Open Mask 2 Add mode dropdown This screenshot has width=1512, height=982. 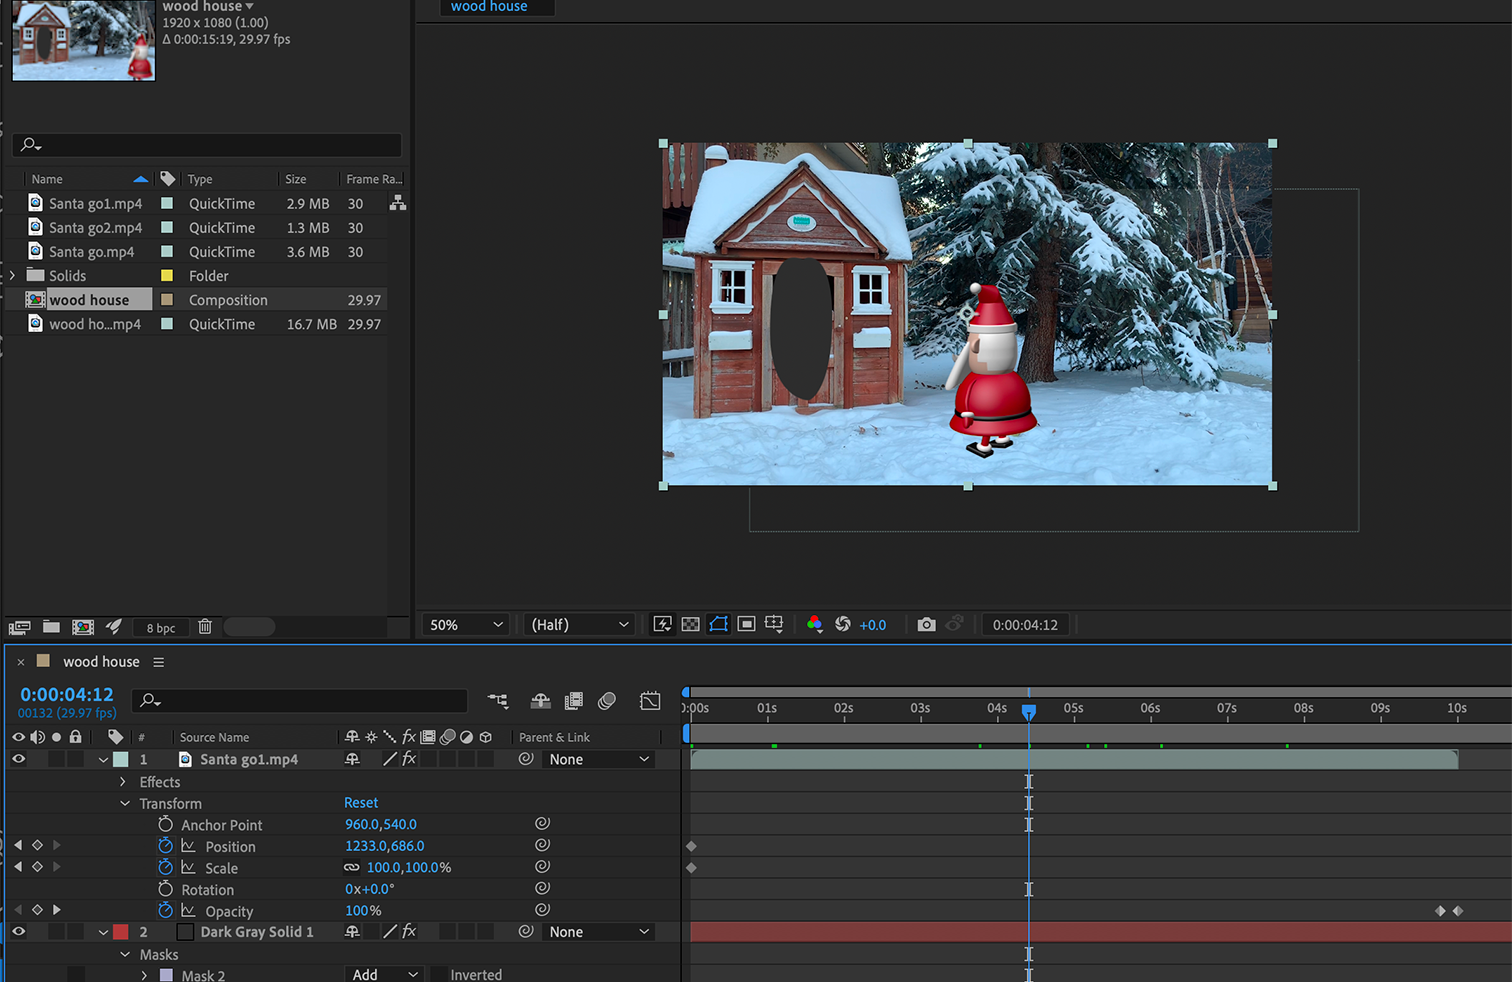pos(385,975)
